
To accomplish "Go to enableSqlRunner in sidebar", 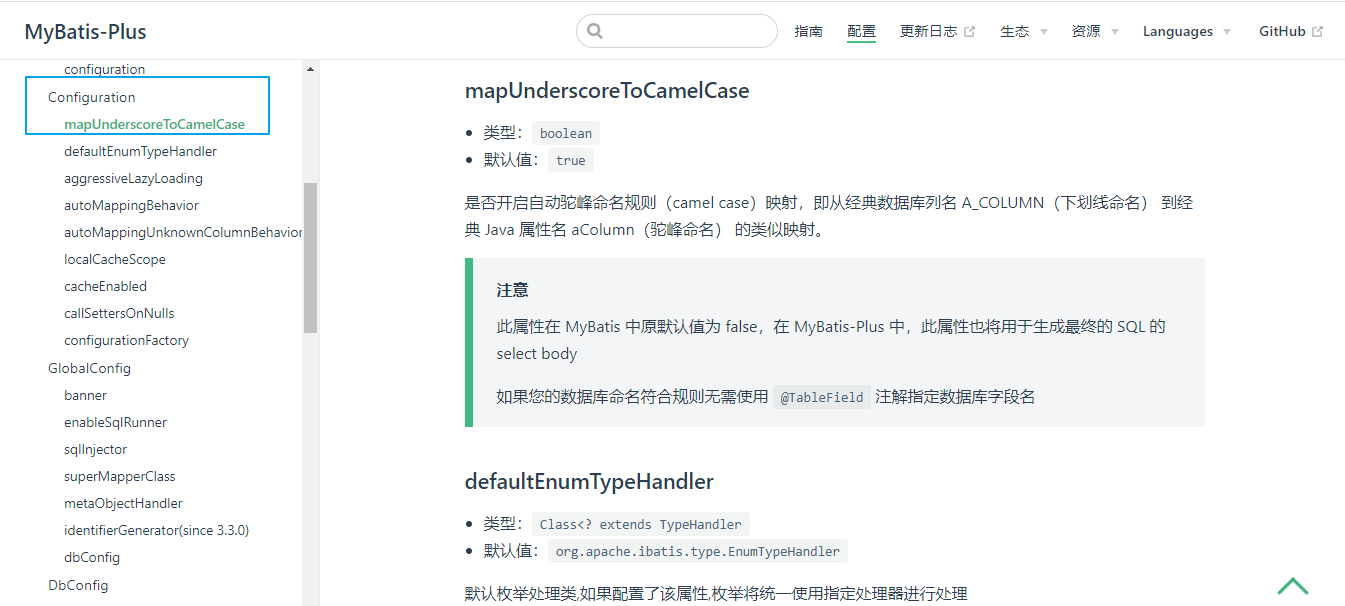I will [x=115, y=422].
